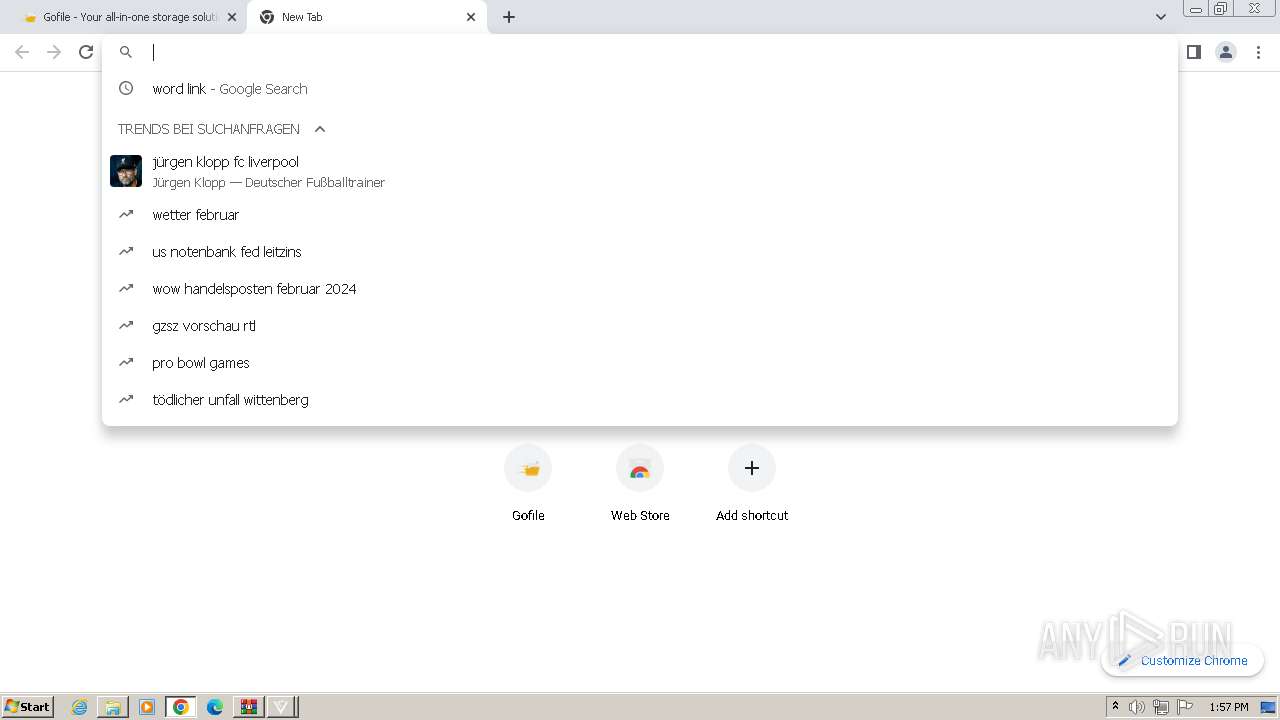1280x720 pixels.
Task: Click the magnifier icon in address bar
Action: click(126, 52)
